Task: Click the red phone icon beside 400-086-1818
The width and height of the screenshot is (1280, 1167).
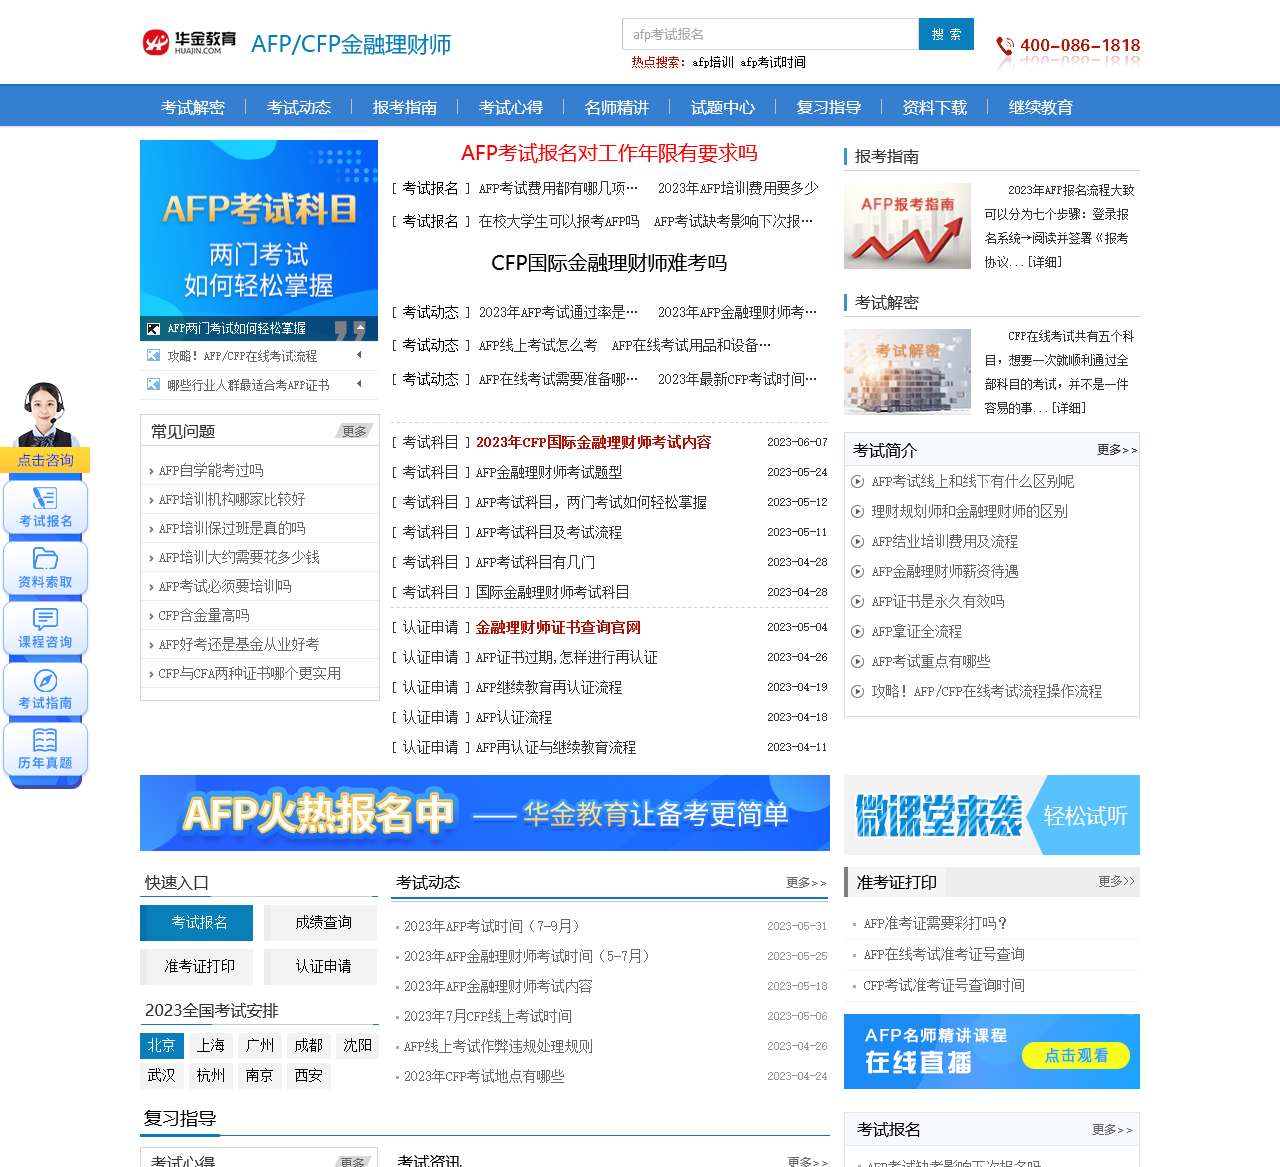Action: [x=1005, y=46]
